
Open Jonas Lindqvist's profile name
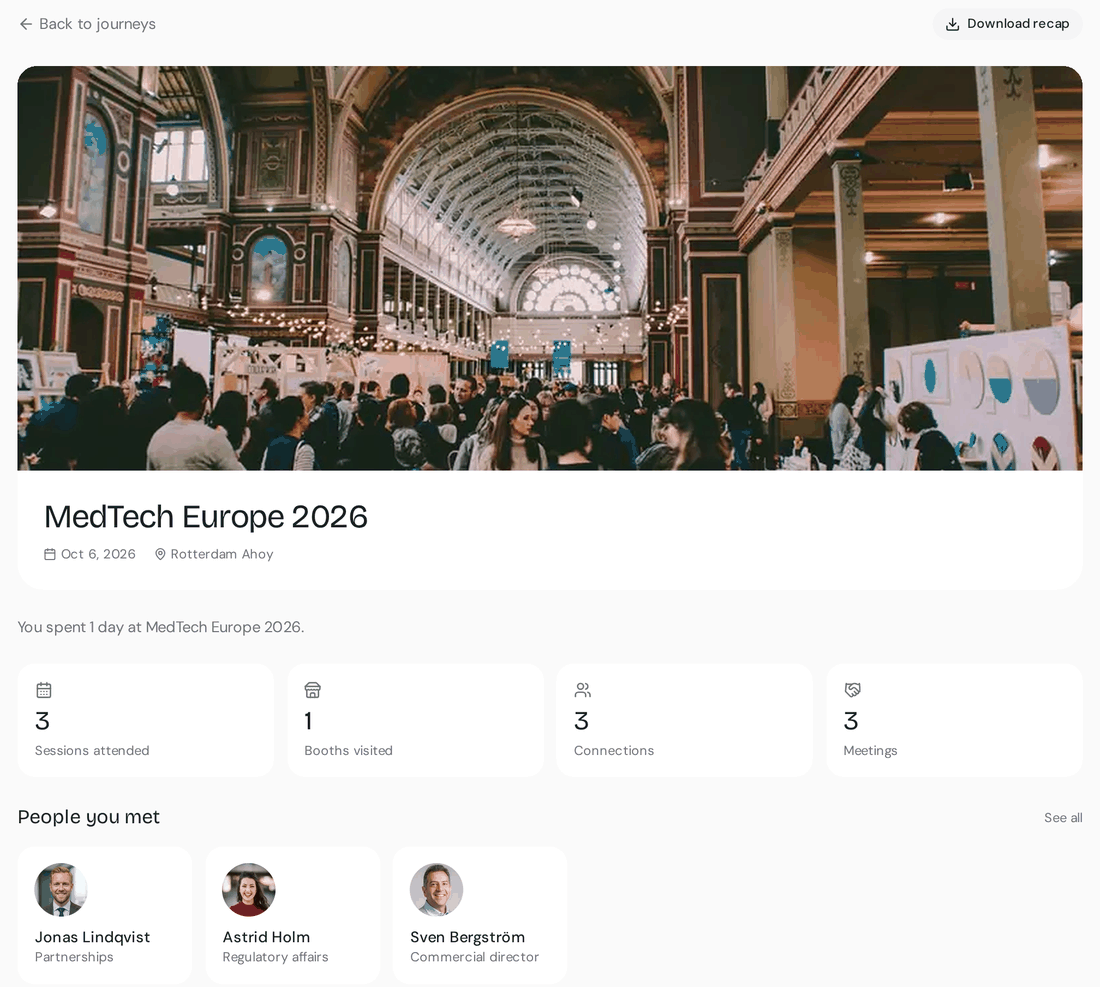coord(93,937)
